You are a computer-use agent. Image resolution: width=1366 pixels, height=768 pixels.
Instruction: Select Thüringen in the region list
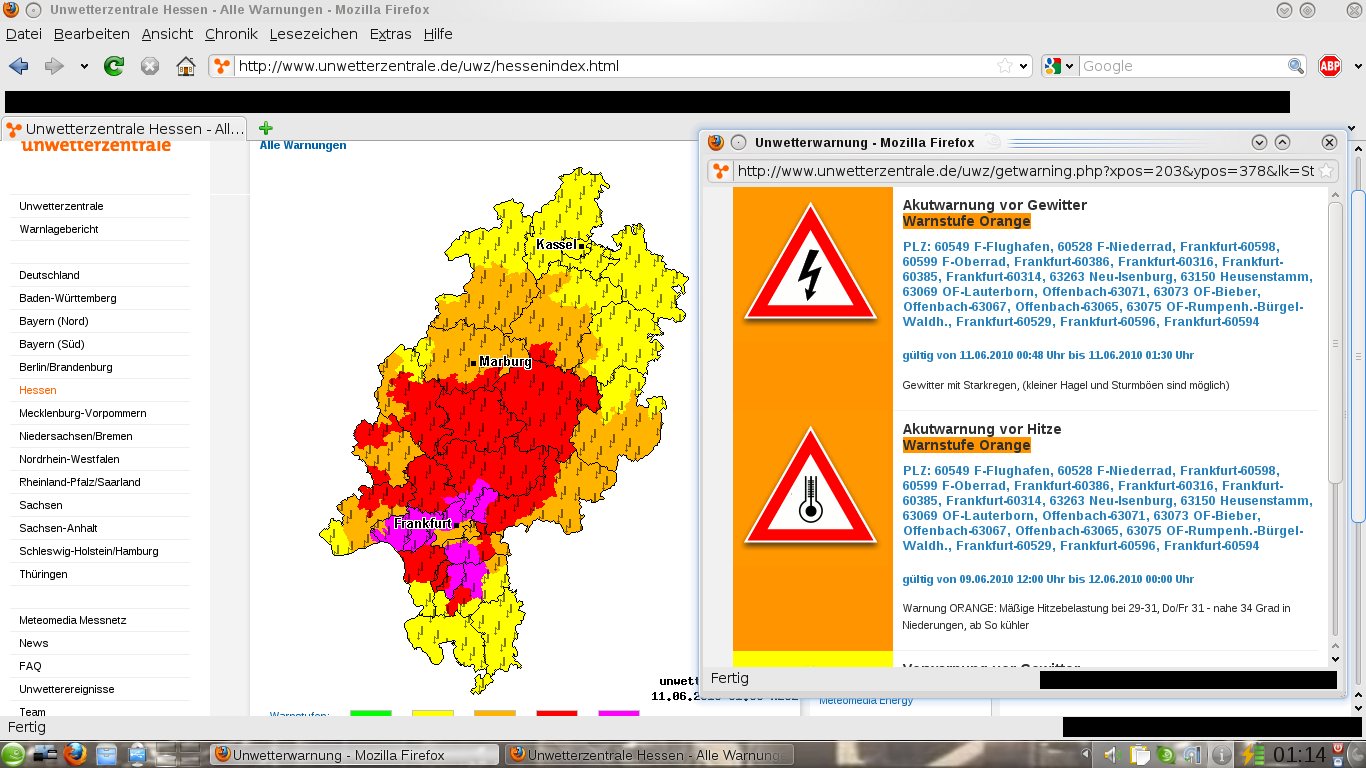(43, 574)
